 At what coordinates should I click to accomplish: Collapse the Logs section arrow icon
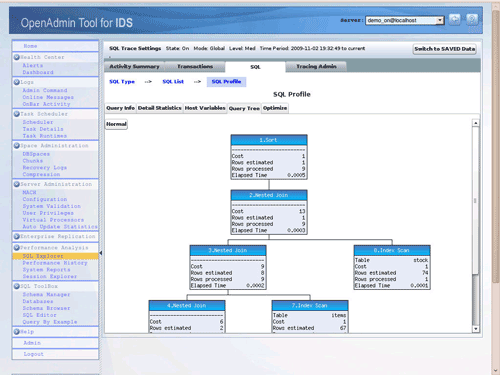click(x=17, y=82)
